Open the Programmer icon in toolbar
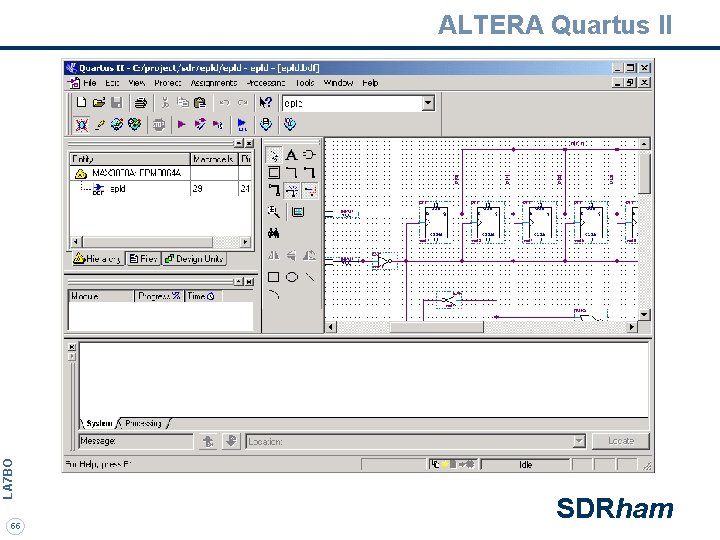The image size is (720, 540). pyautogui.click(x=290, y=124)
